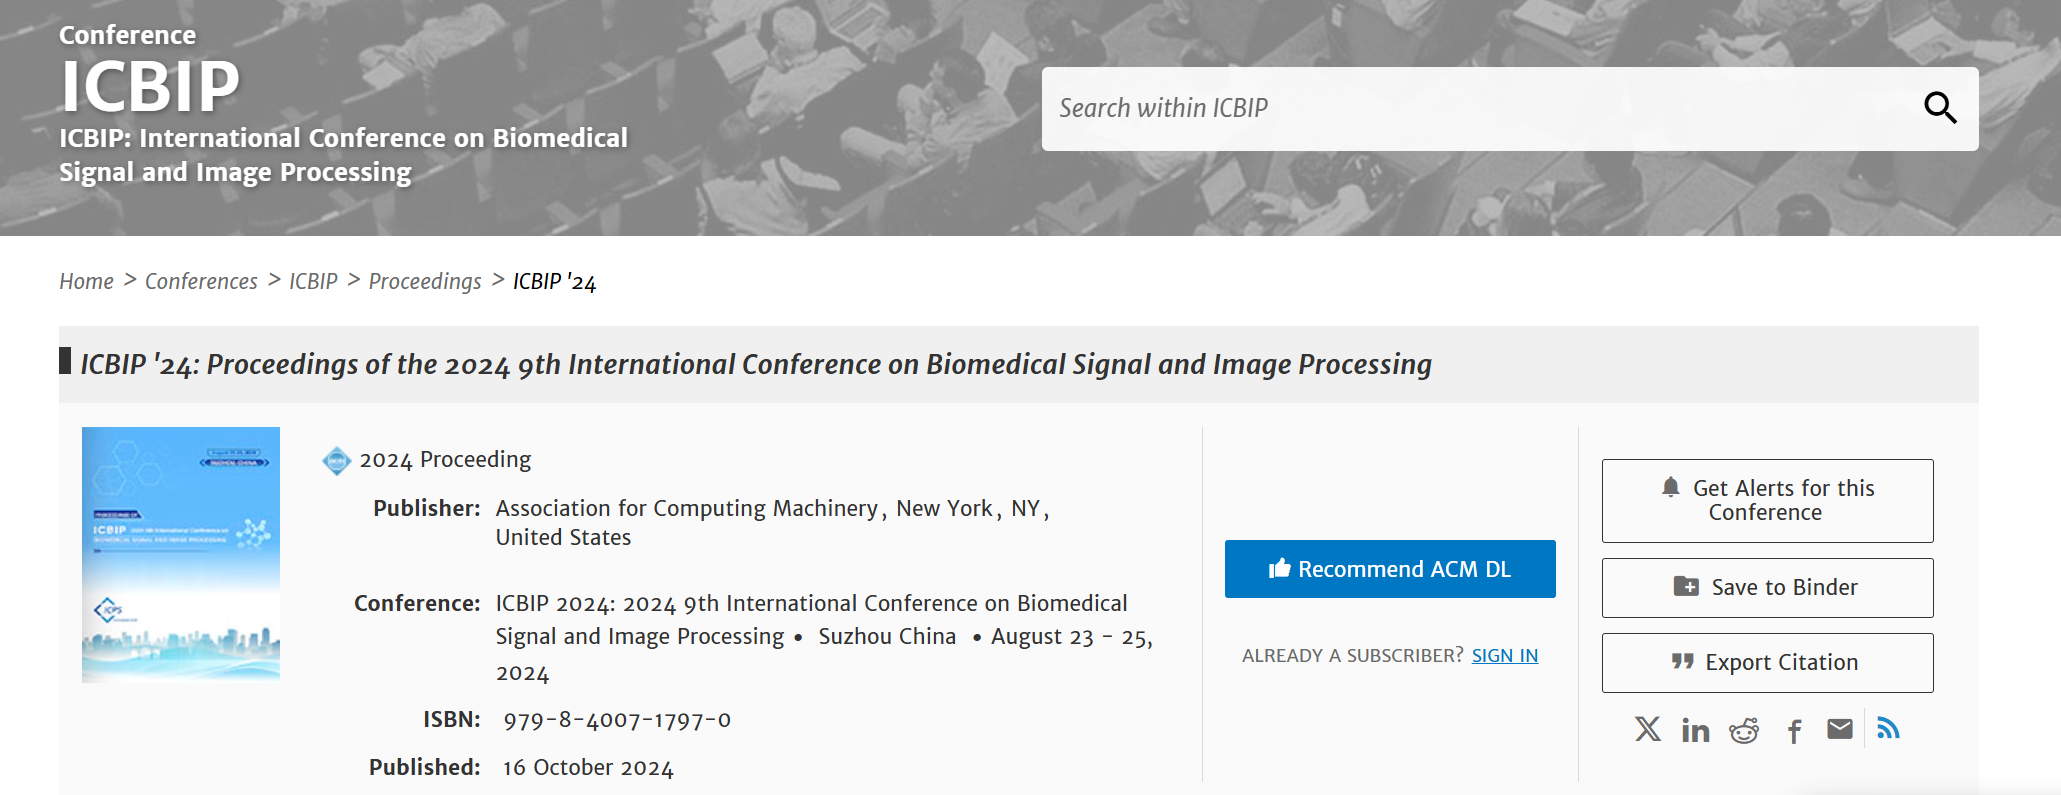Open Conferences breadcrumb link
Viewport: 2061px width, 795px height.
pos(201,282)
